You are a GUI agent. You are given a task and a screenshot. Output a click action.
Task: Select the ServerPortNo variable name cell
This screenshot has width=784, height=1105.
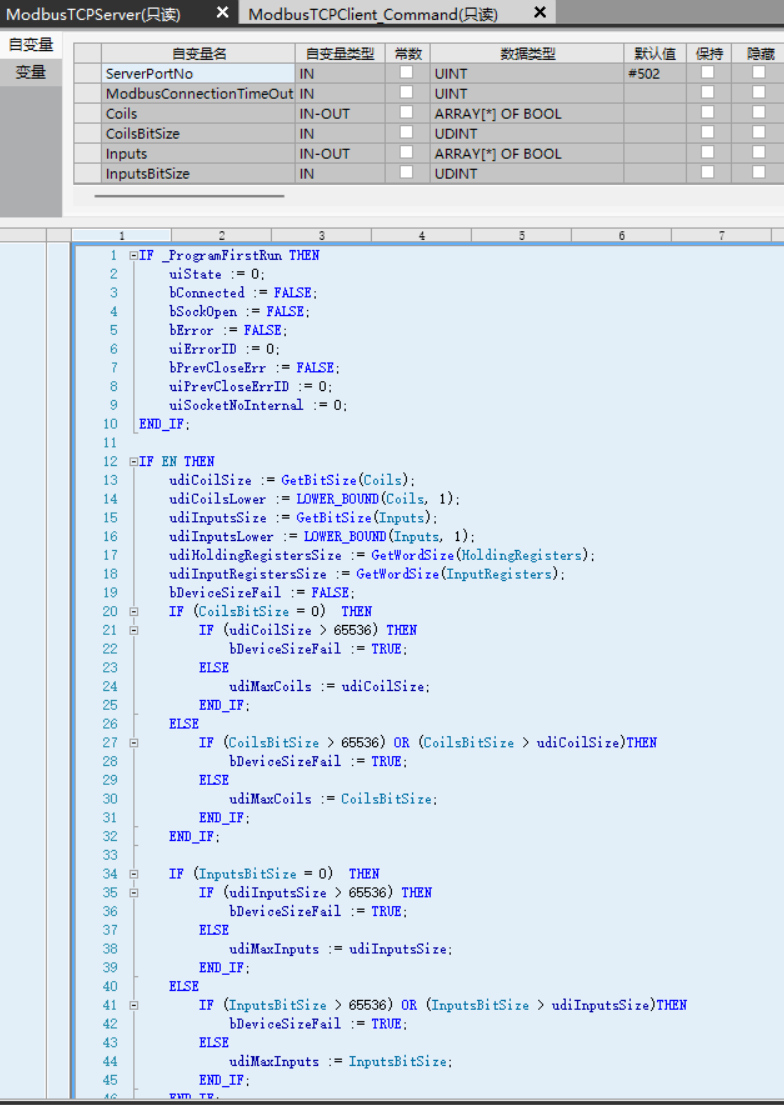(198, 73)
